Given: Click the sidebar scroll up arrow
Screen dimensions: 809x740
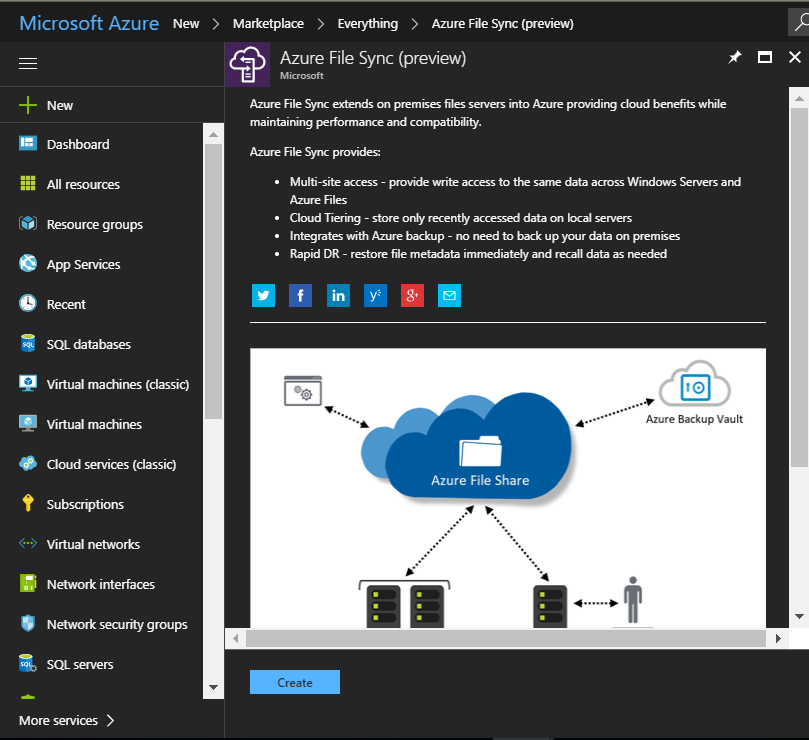Looking at the screenshot, I should pyautogui.click(x=214, y=134).
